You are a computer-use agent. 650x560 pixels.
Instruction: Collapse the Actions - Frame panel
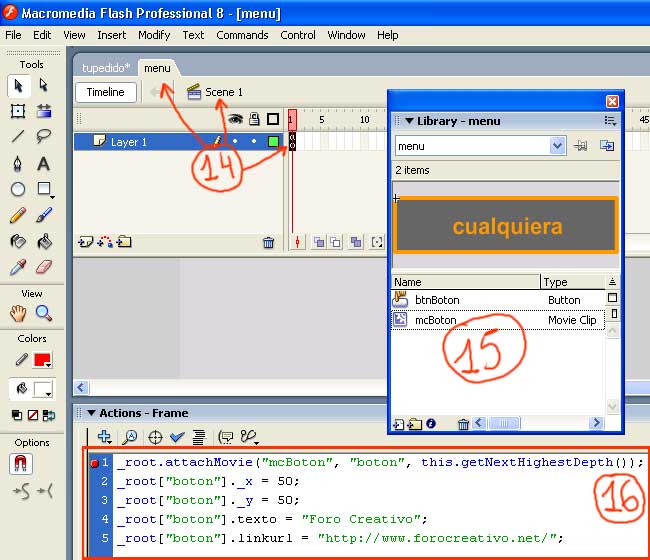coord(92,413)
